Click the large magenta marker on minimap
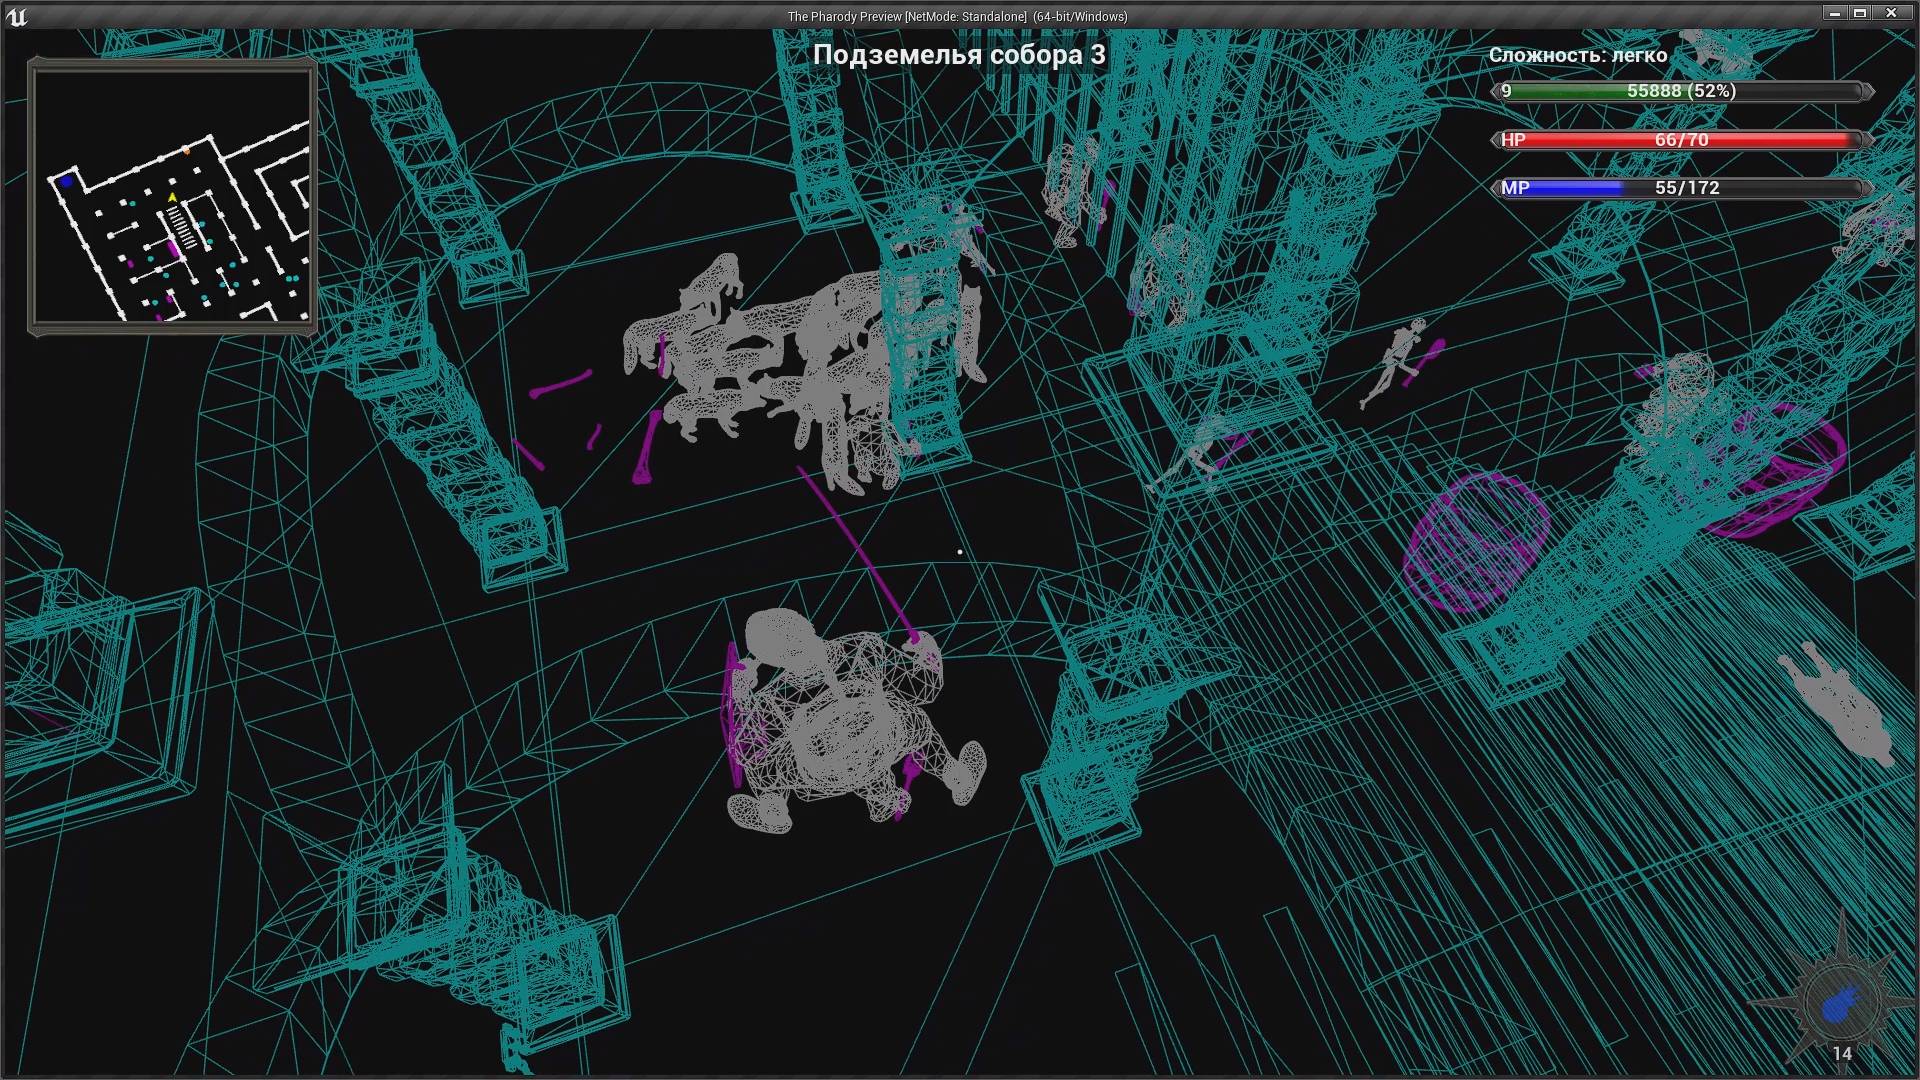Screen dimensions: 1920x1080 click(x=173, y=246)
